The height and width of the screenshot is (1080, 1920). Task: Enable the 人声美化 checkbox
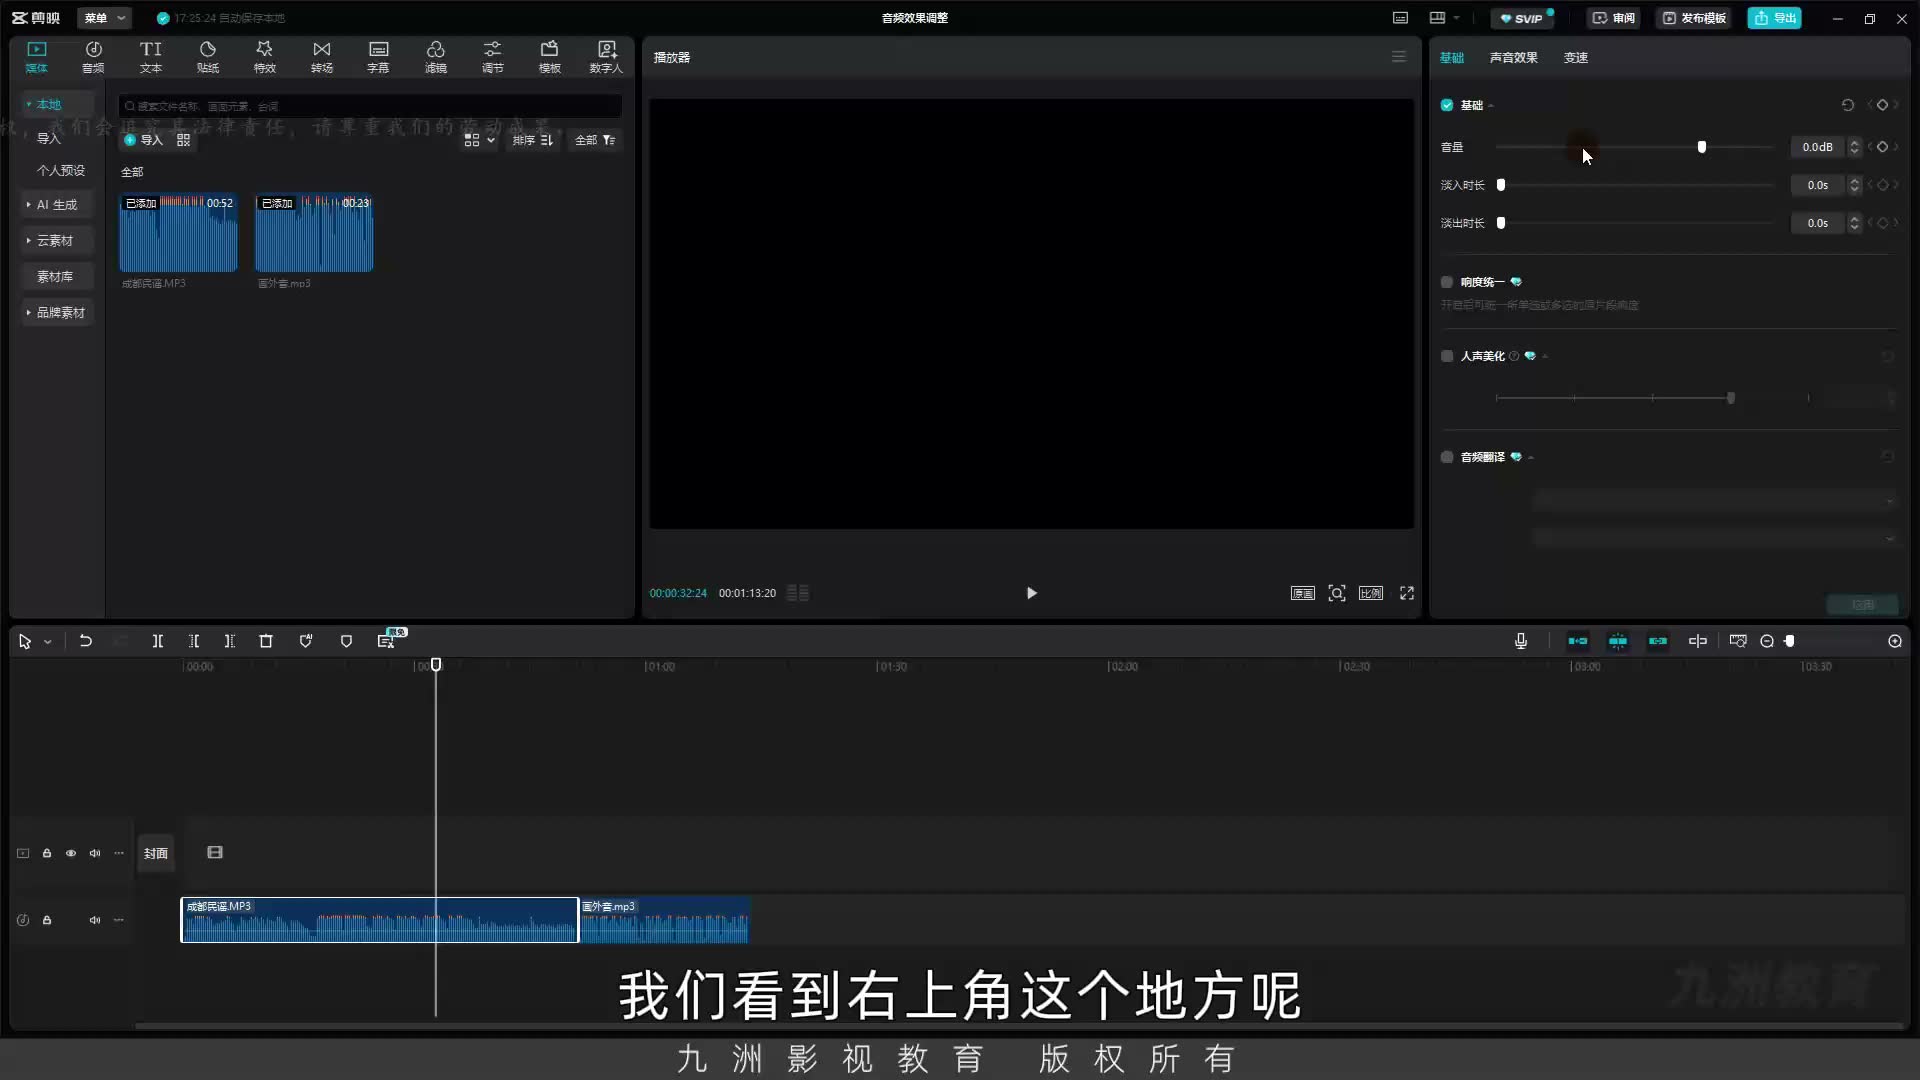1447,356
